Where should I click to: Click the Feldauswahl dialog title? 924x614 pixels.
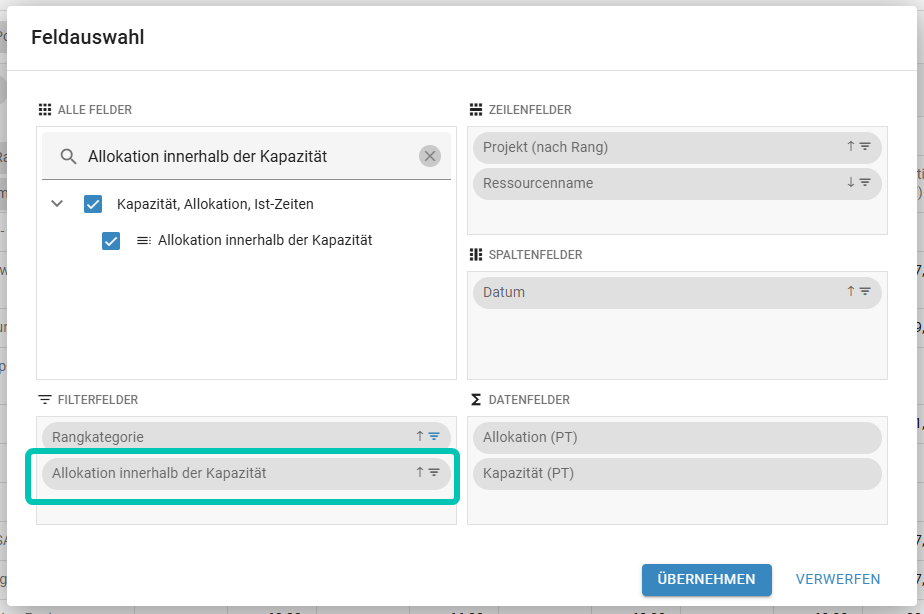88,37
